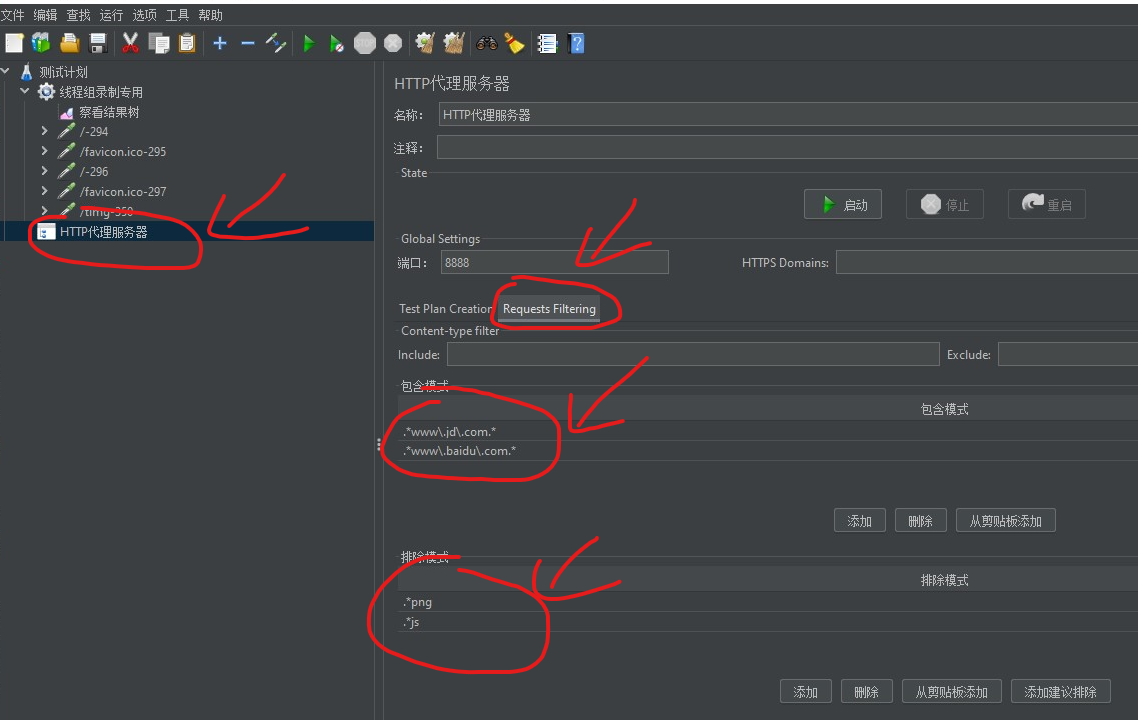Click the 重启 button

coord(1047,205)
